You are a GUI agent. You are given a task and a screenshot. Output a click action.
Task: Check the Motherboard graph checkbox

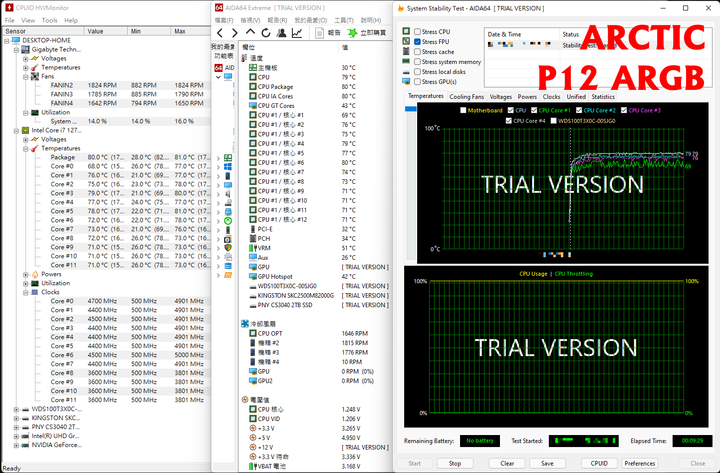point(463,110)
